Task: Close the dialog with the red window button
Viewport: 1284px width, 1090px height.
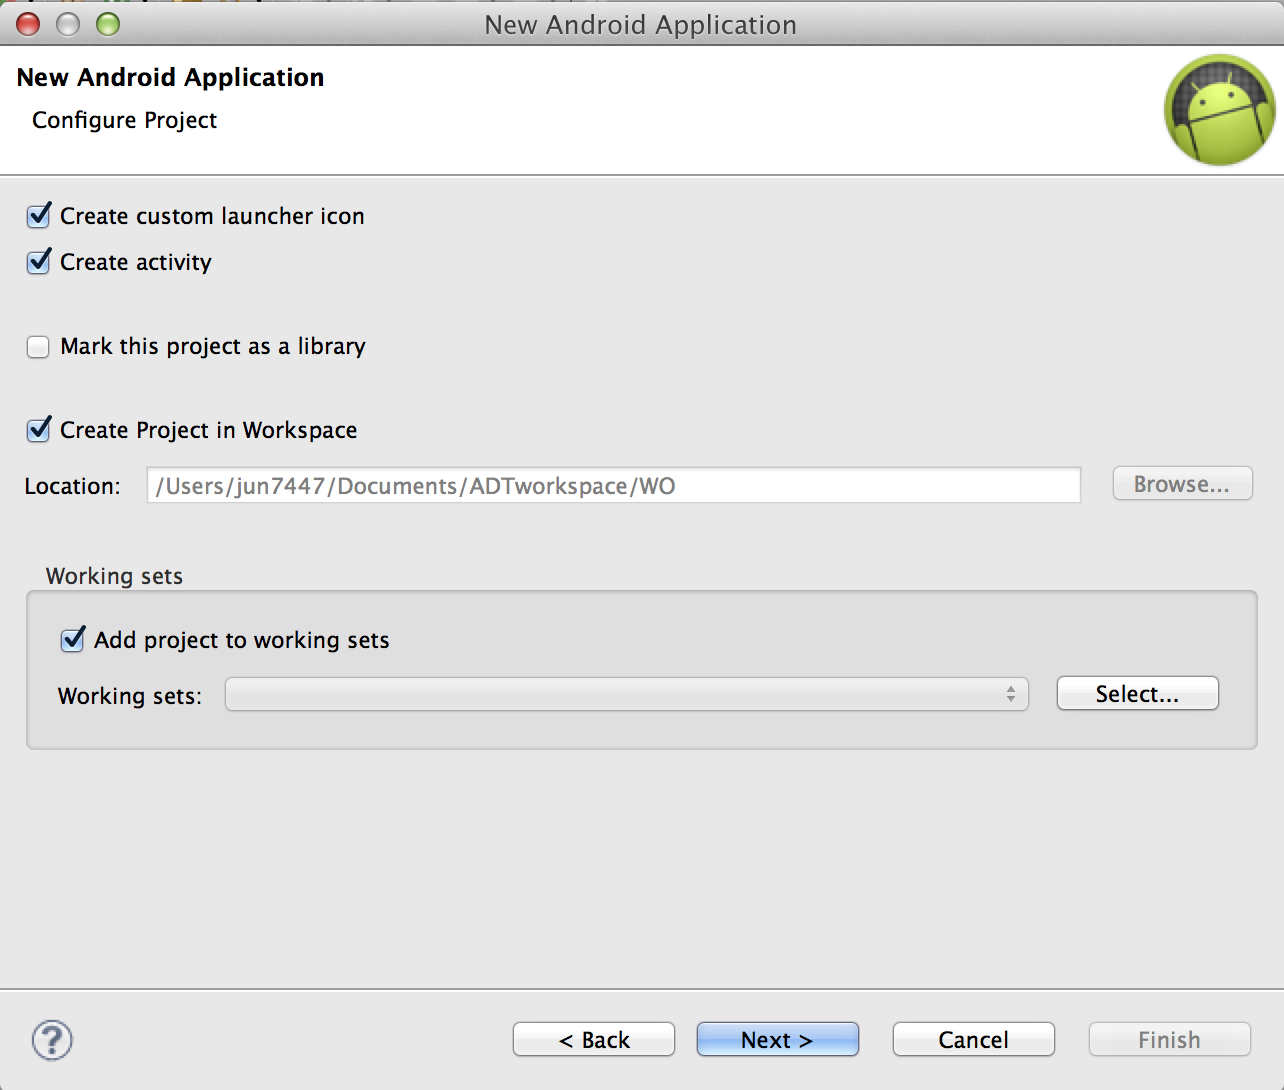Action: (28, 24)
